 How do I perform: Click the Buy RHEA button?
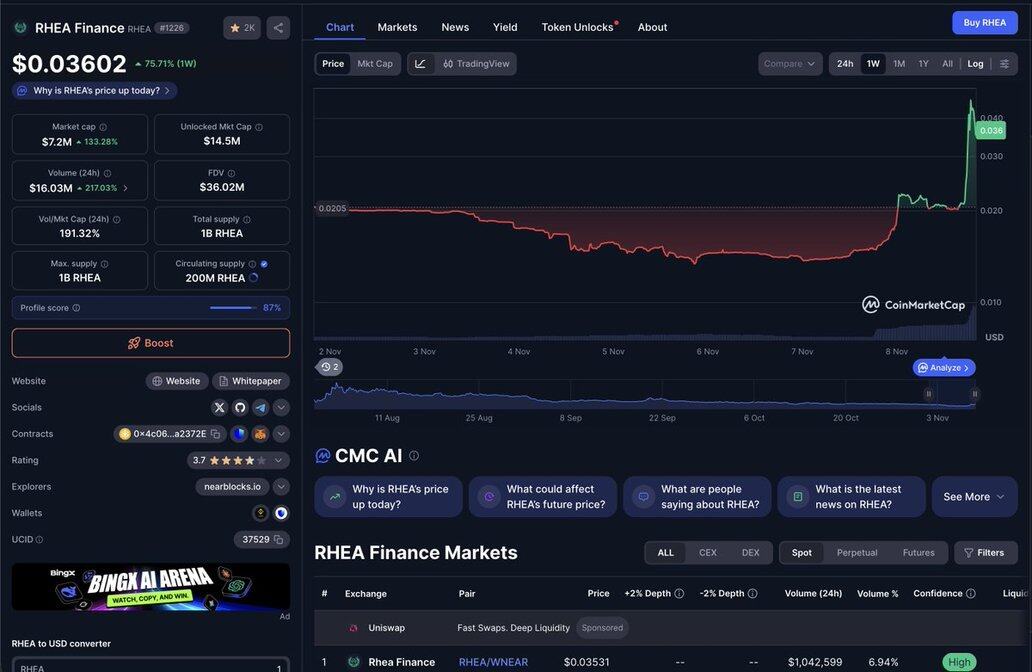coord(984,23)
